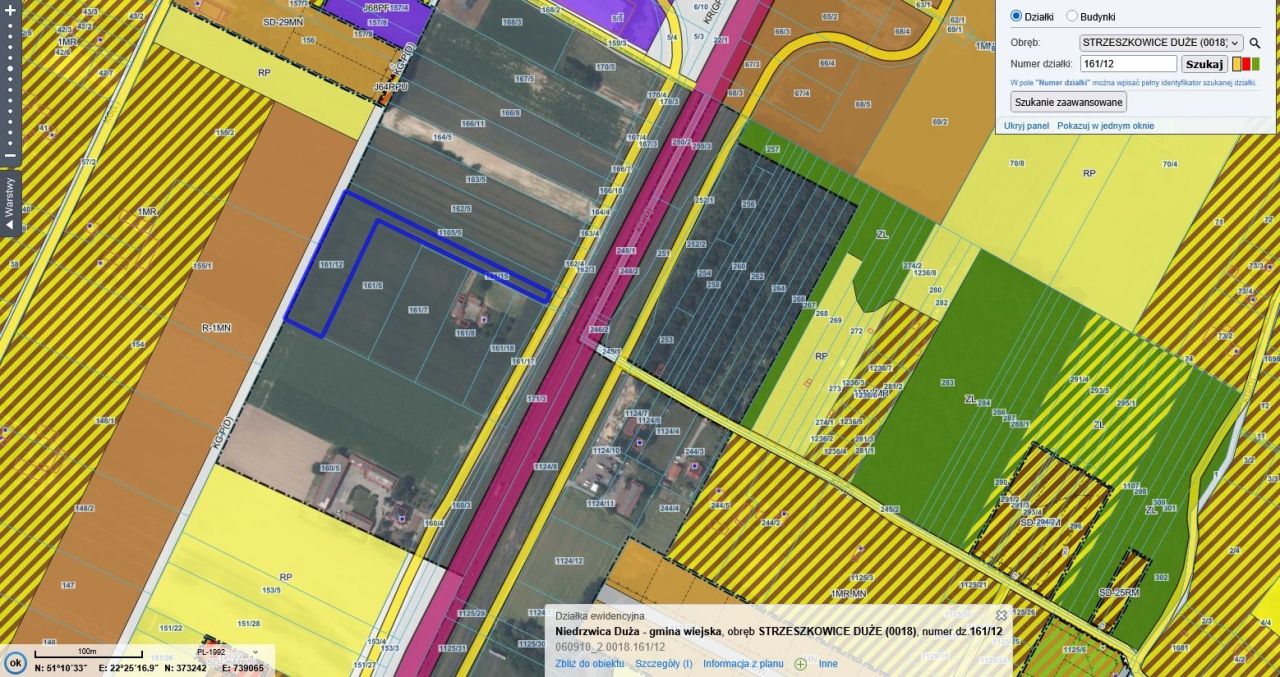Open Informacja z planu link
1280x677 pixels.
[x=743, y=663]
